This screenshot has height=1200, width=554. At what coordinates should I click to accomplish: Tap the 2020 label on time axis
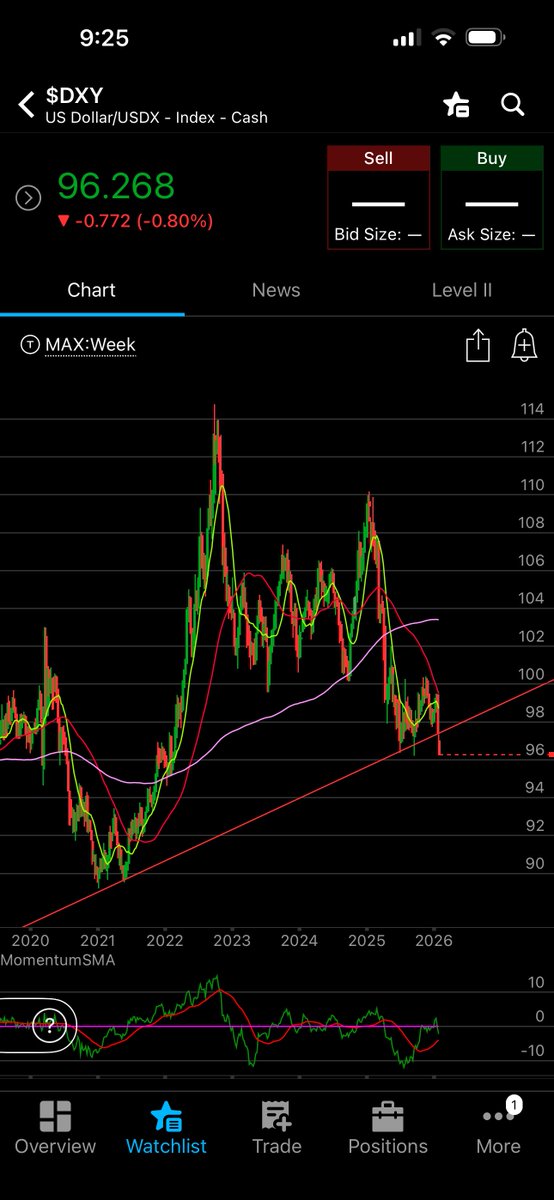pos(30,941)
